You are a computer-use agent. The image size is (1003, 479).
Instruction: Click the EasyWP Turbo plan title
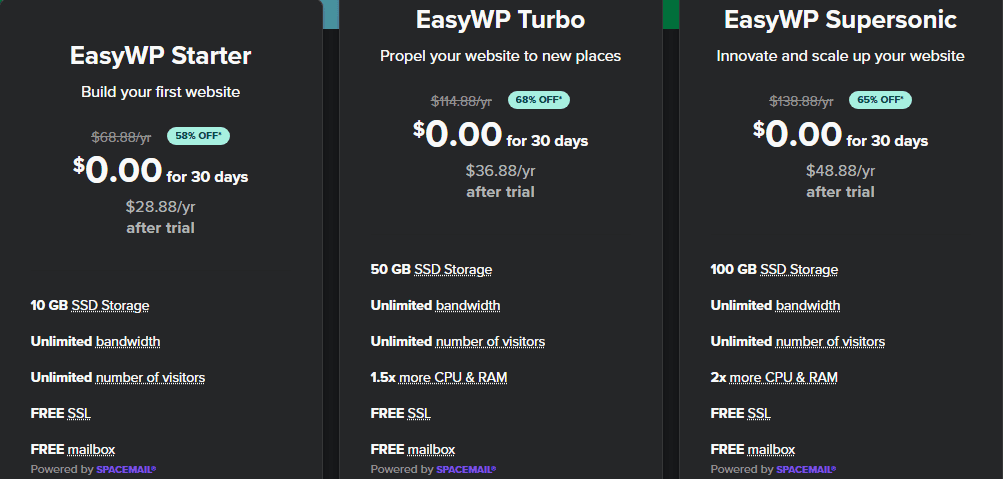click(500, 20)
